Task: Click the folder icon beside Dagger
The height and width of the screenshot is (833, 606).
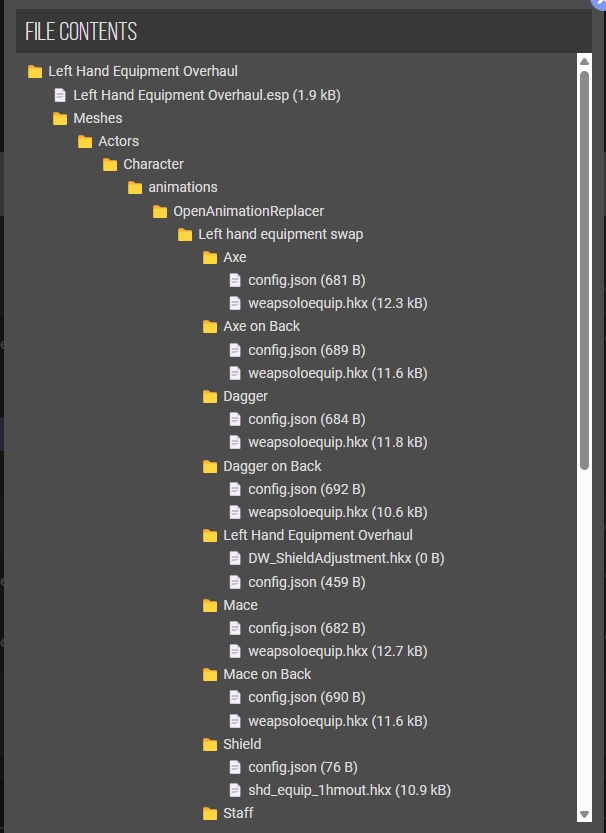Action: [x=210, y=397]
